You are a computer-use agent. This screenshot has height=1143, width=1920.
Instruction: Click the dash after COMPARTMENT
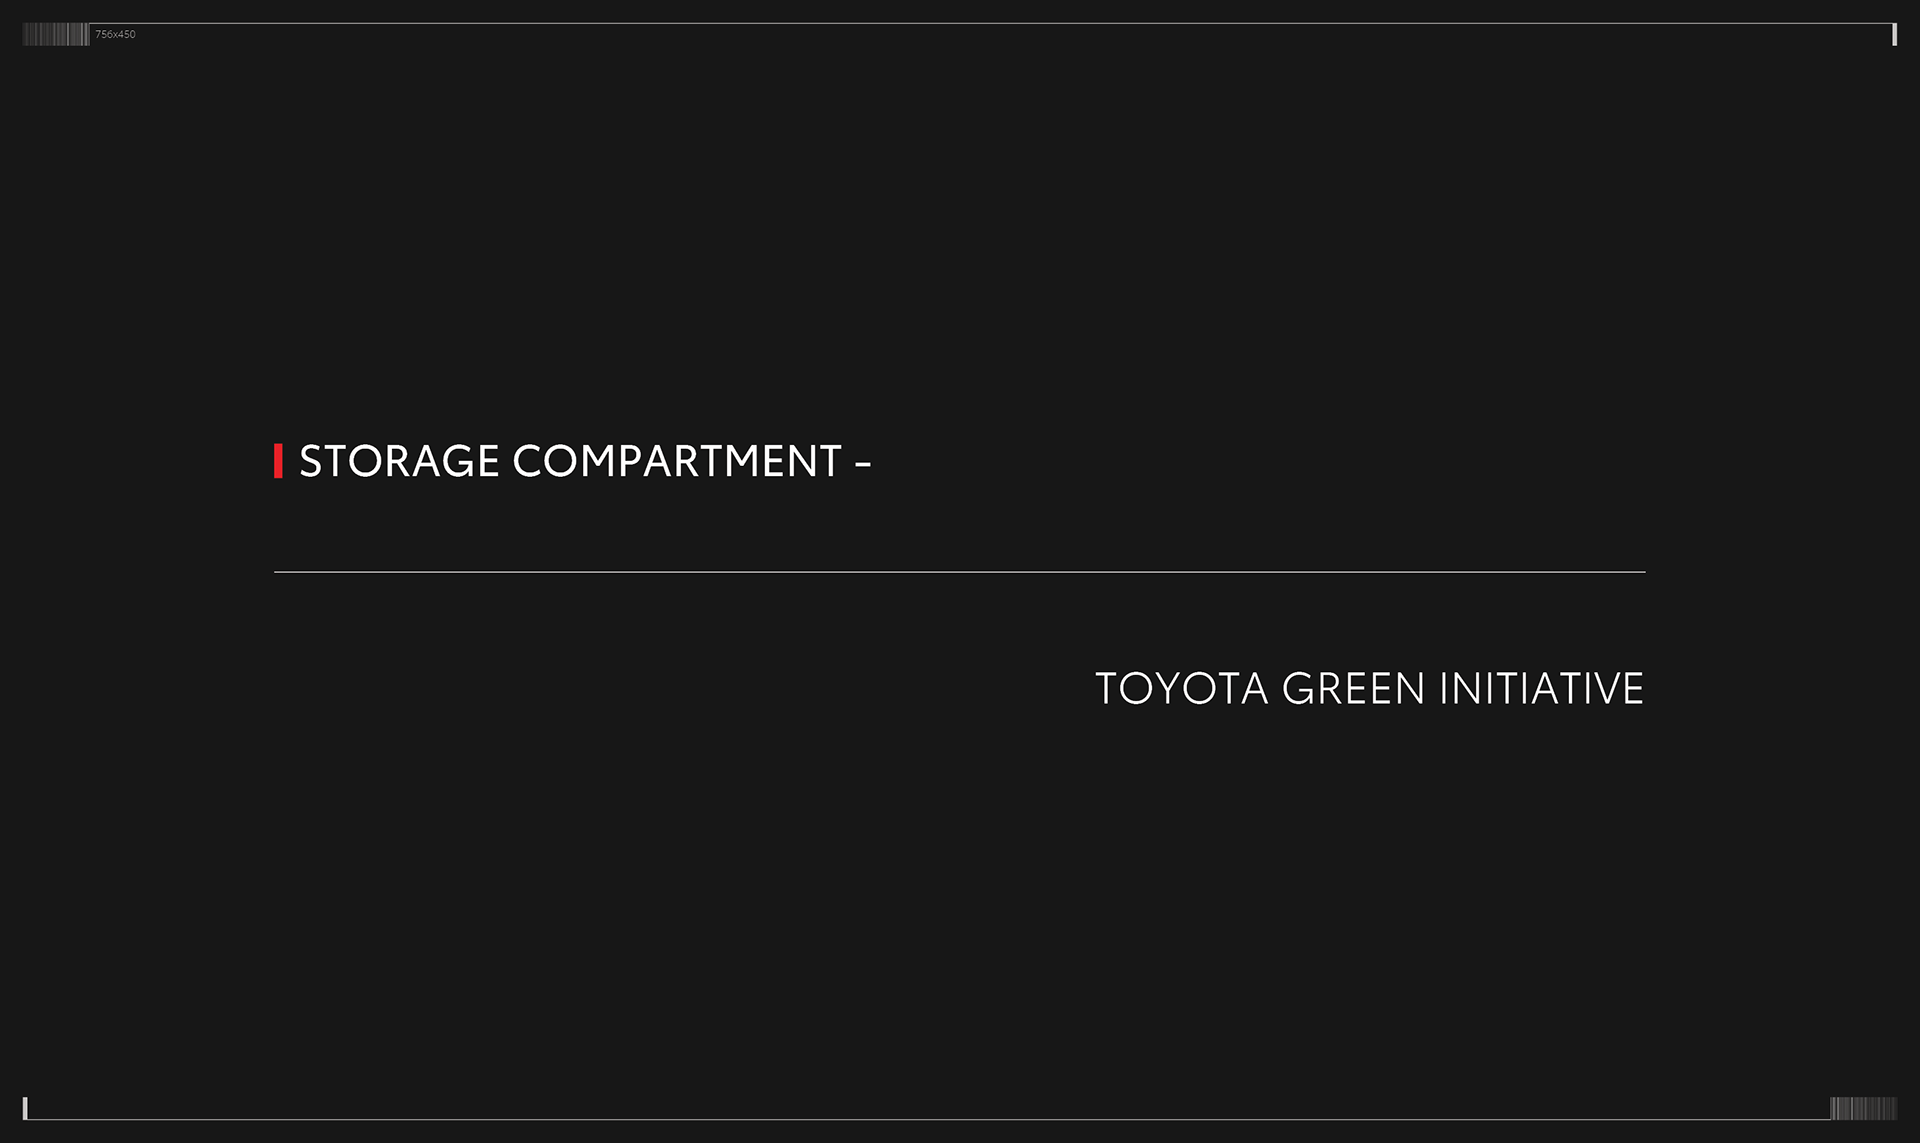pyautogui.click(x=862, y=464)
